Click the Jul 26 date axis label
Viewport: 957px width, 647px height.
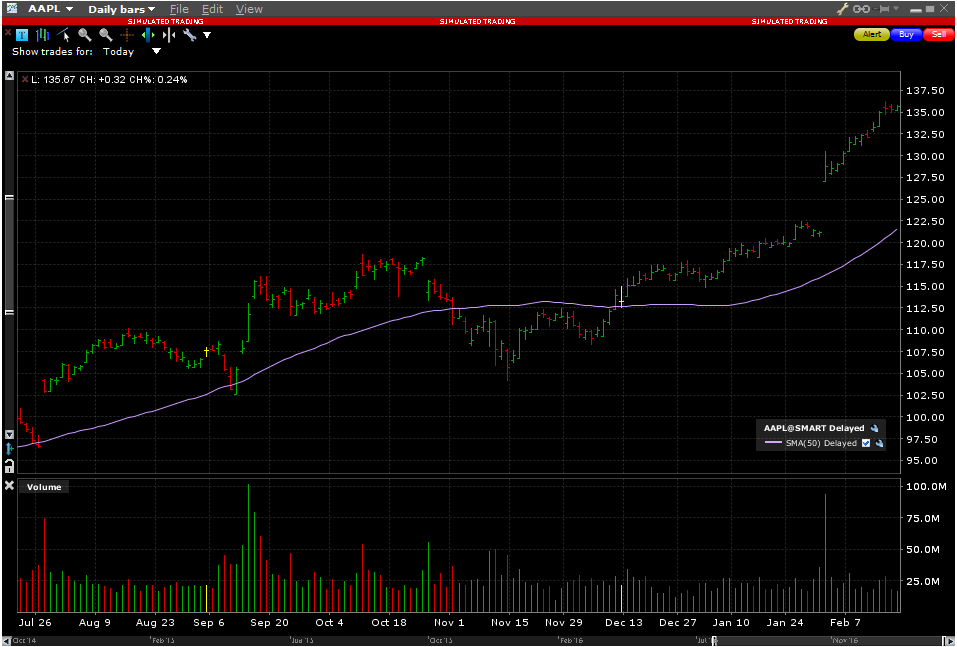(35, 623)
